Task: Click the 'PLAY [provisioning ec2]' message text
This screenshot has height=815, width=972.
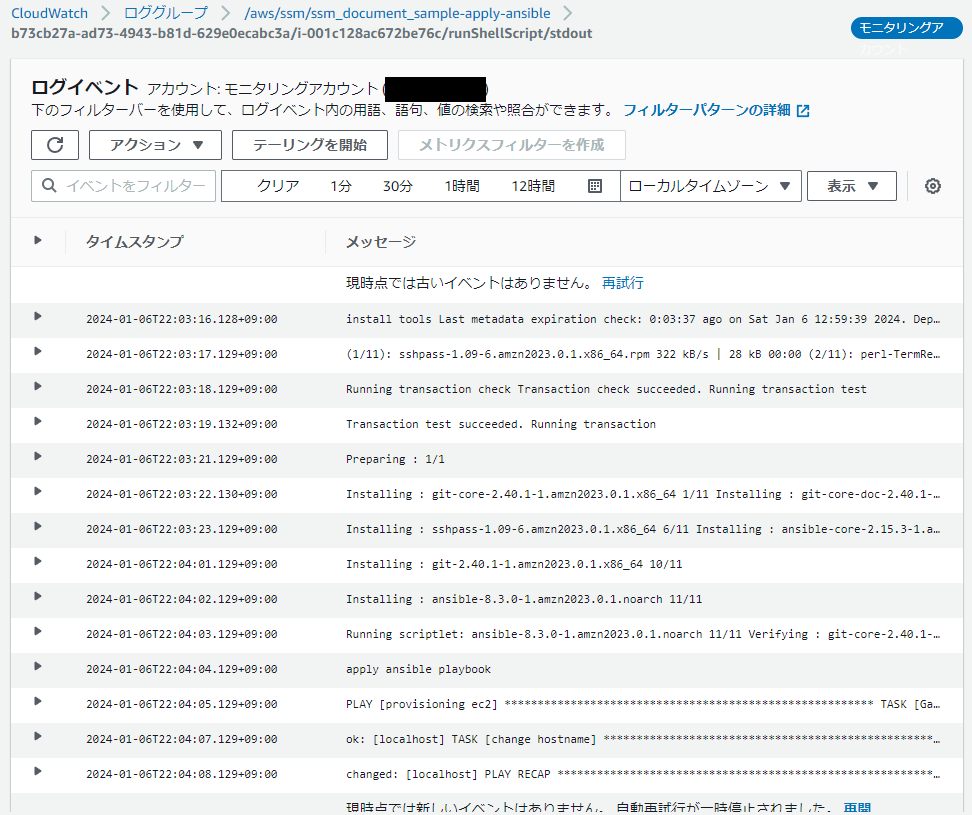Action: tap(643, 704)
